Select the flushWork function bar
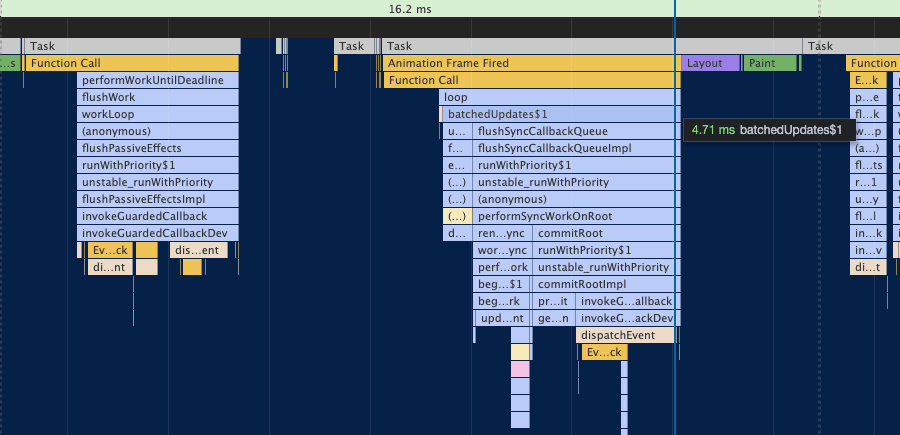The image size is (900, 435). (158, 97)
